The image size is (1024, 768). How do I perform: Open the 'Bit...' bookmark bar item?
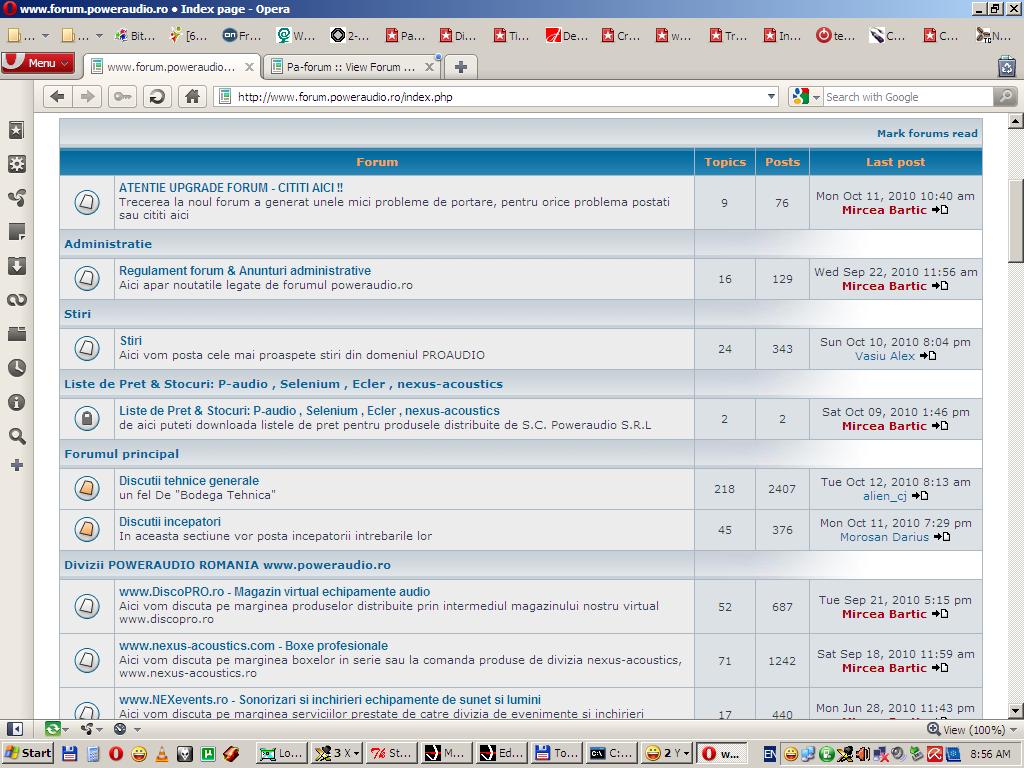coord(135,35)
